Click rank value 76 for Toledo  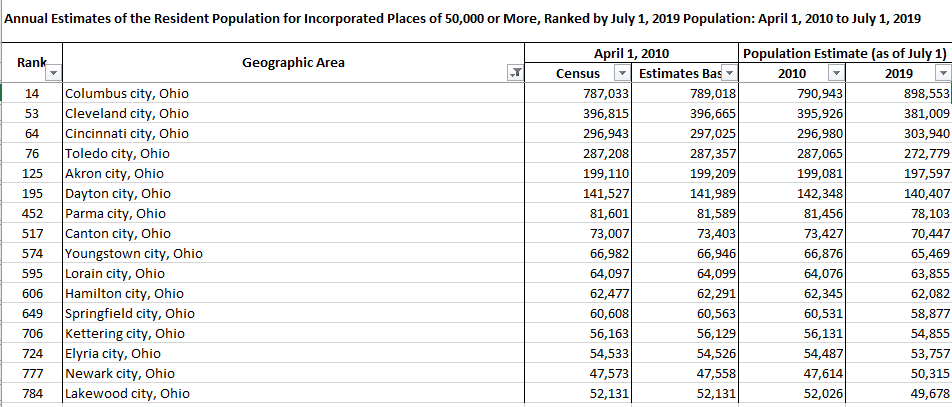pyautogui.click(x=32, y=154)
